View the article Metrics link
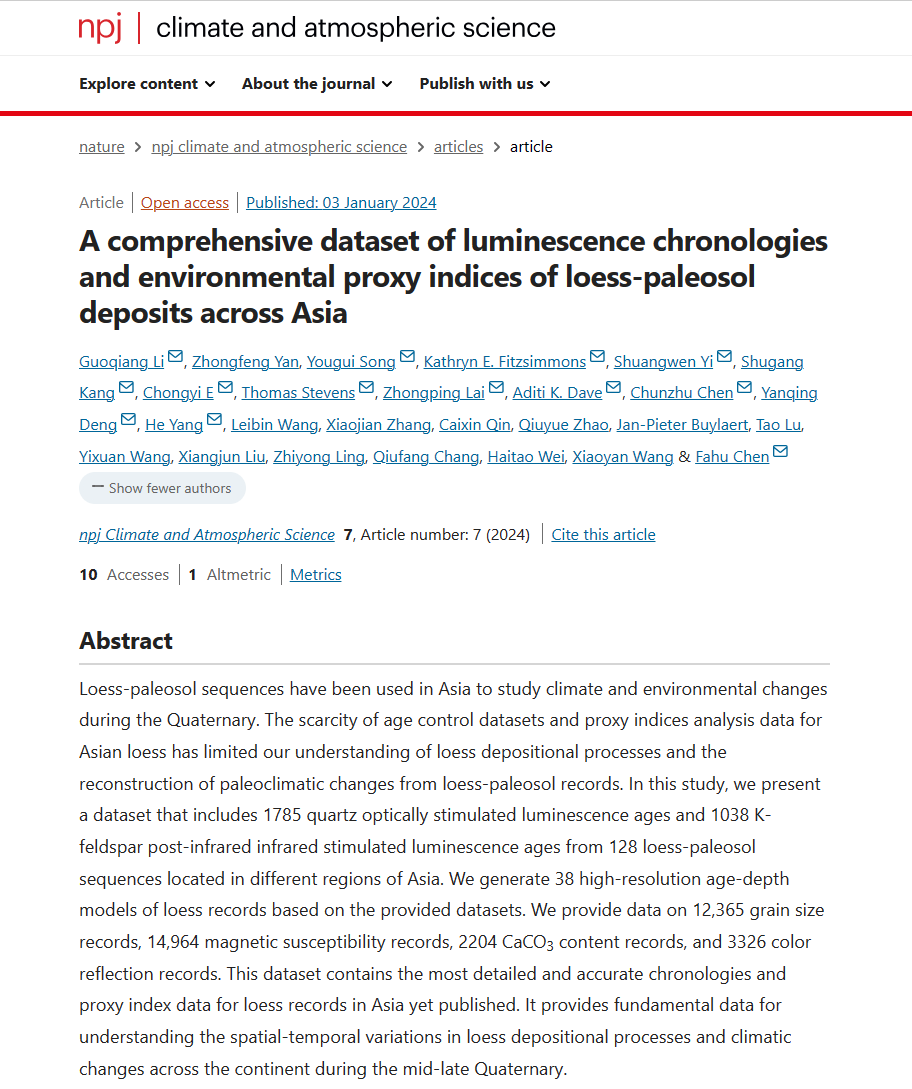912x1089 pixels. click(316, 575)
